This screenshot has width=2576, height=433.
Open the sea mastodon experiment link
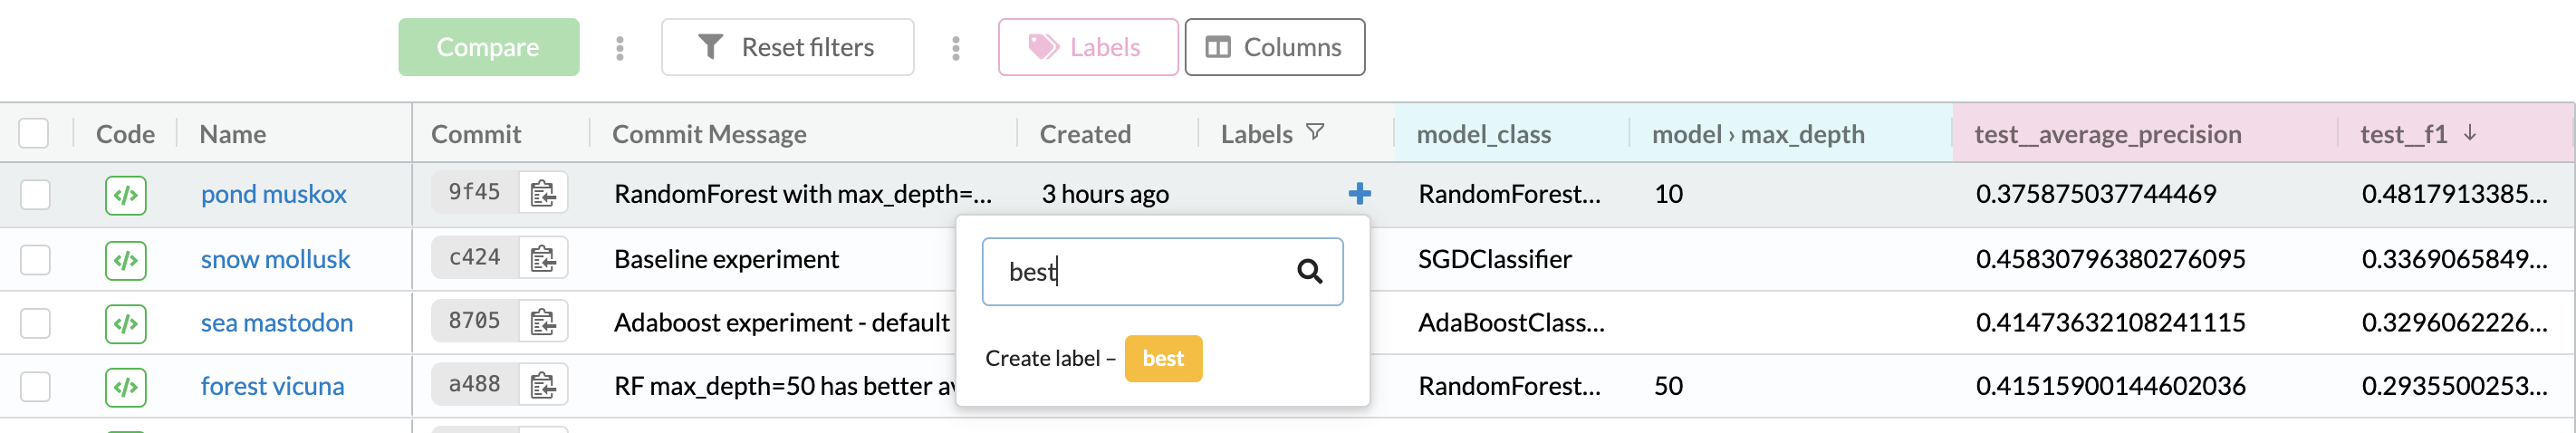tap(277, 323)
